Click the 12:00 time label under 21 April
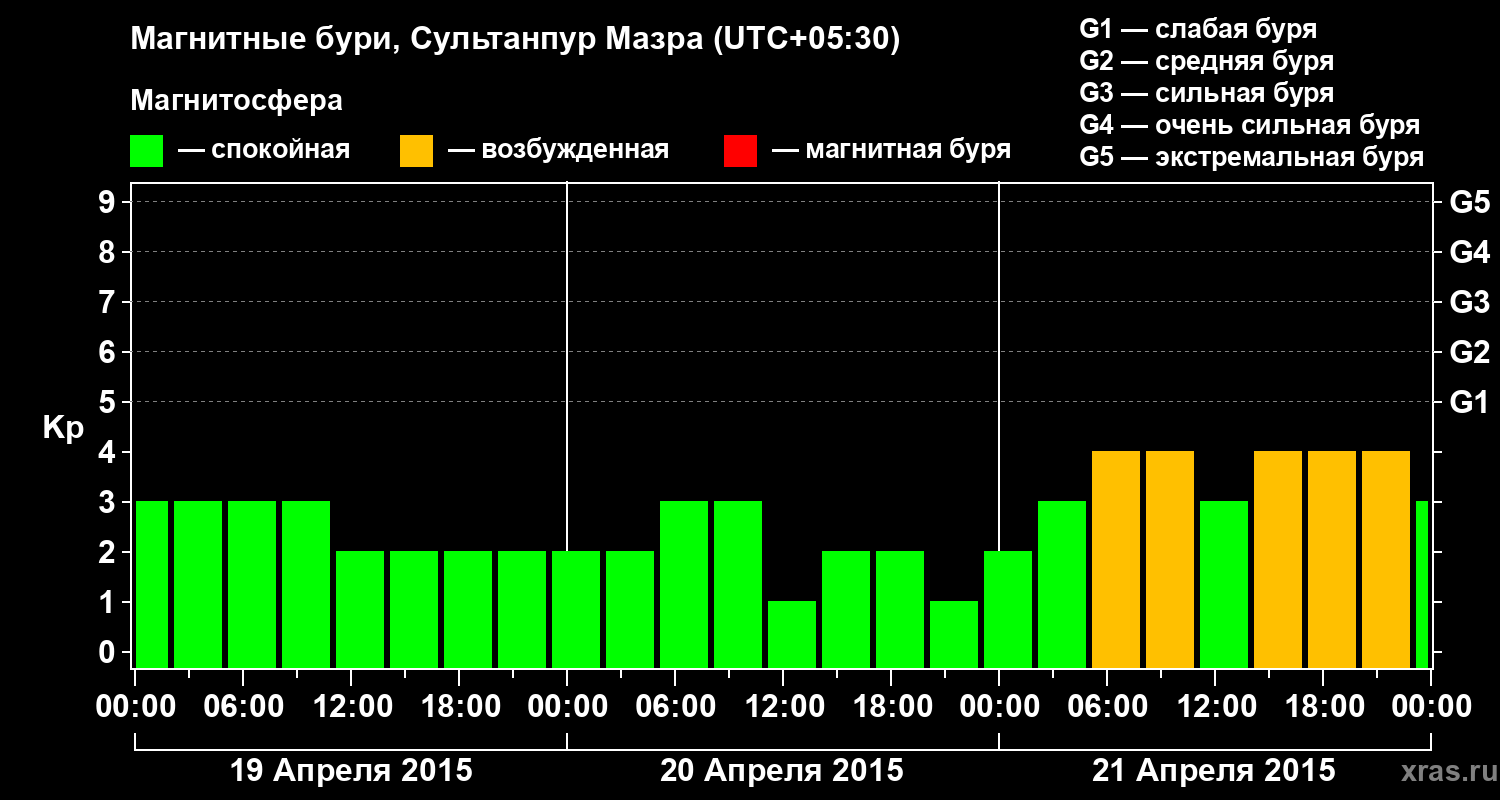This screenshot has width=1500, height=800. click(x=1215, y=706)
